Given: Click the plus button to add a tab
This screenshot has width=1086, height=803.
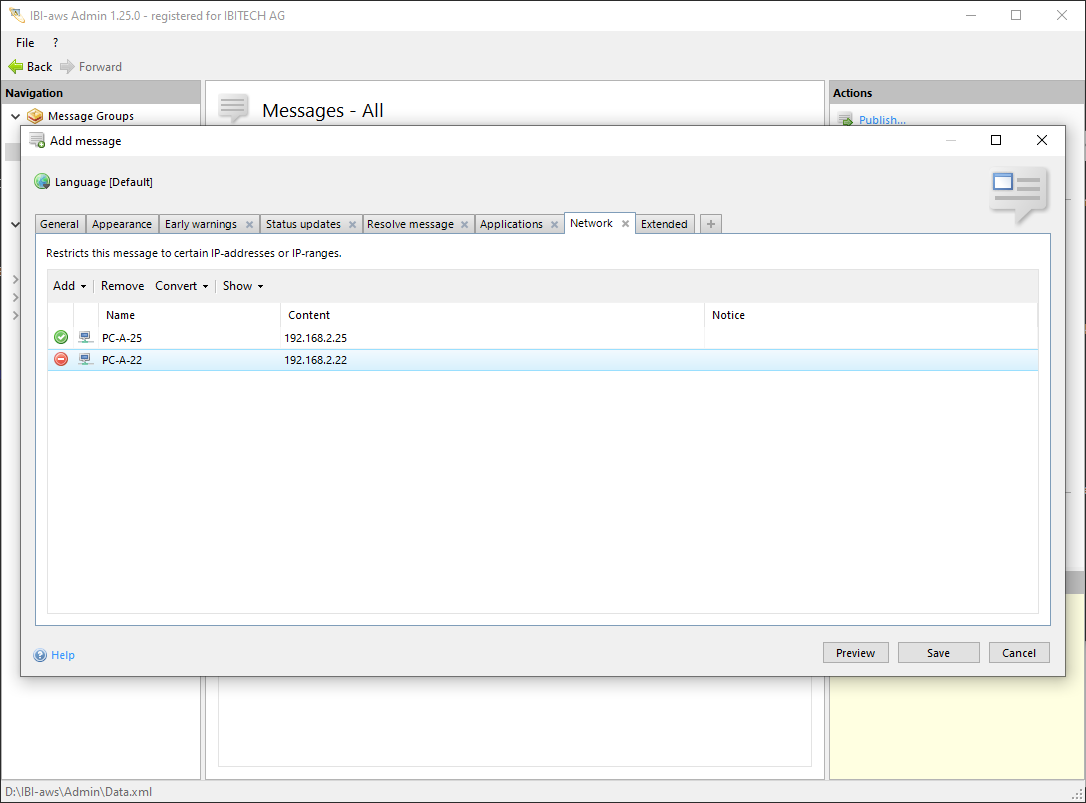Looking at the screenshot, I should point(710,224).
